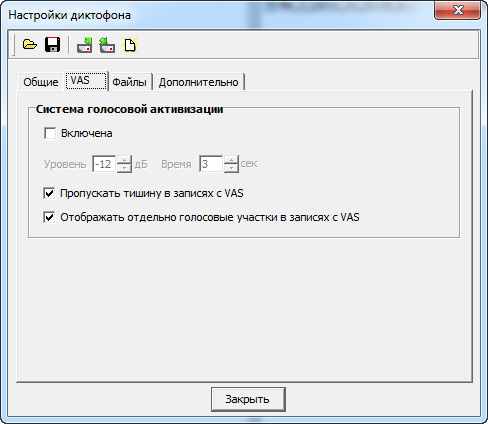Click the toolbar grip handle at the left edge
488x424 pixels.
(14, 45)
